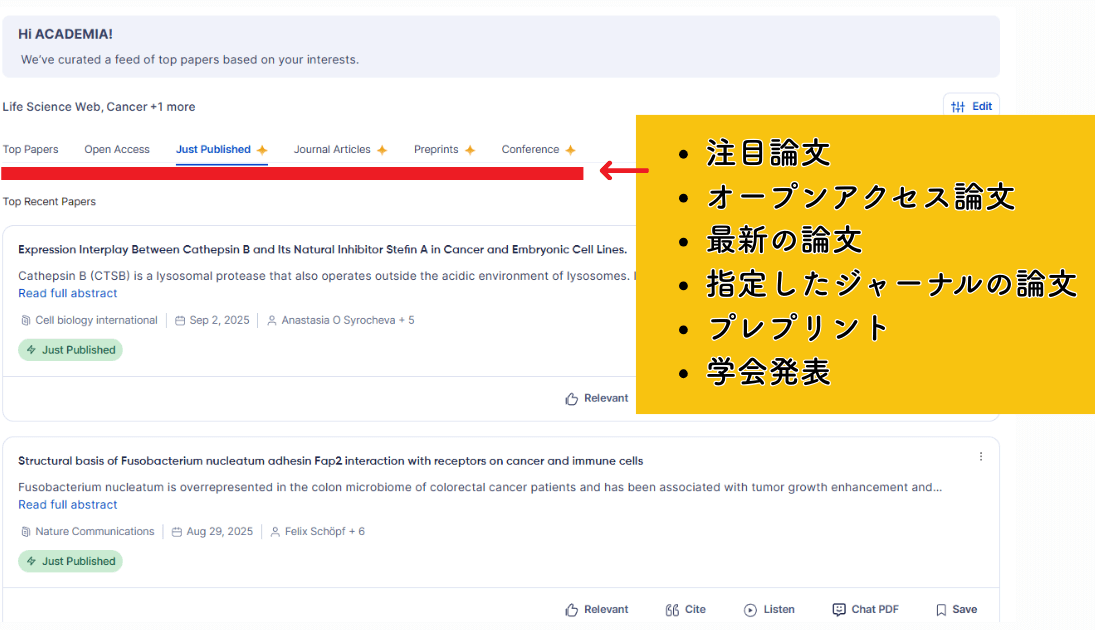Open the Conference tab
Viewport: 1095px width, 630px height.
(530, 149)
